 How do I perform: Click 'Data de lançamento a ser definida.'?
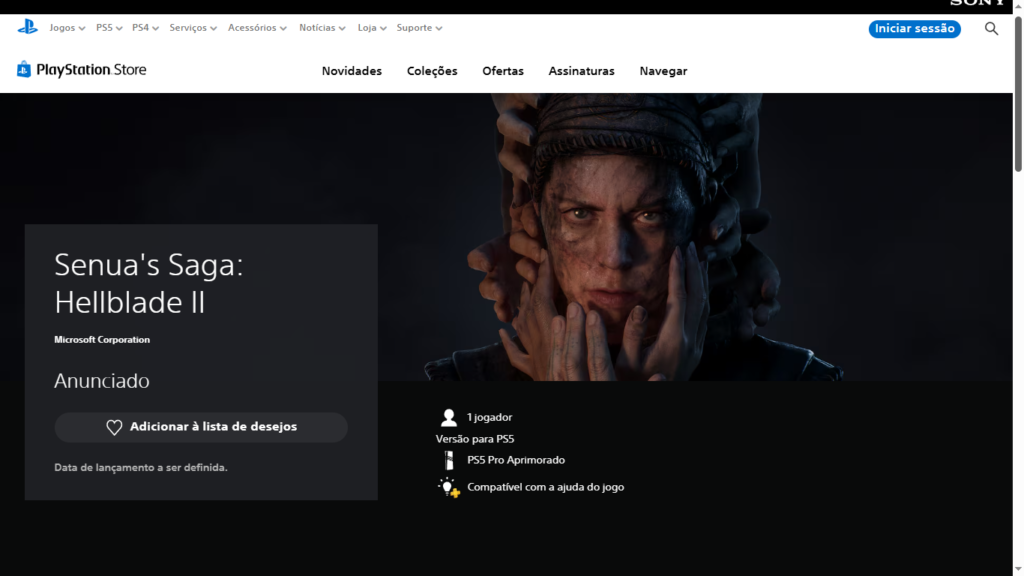point(141,468)
